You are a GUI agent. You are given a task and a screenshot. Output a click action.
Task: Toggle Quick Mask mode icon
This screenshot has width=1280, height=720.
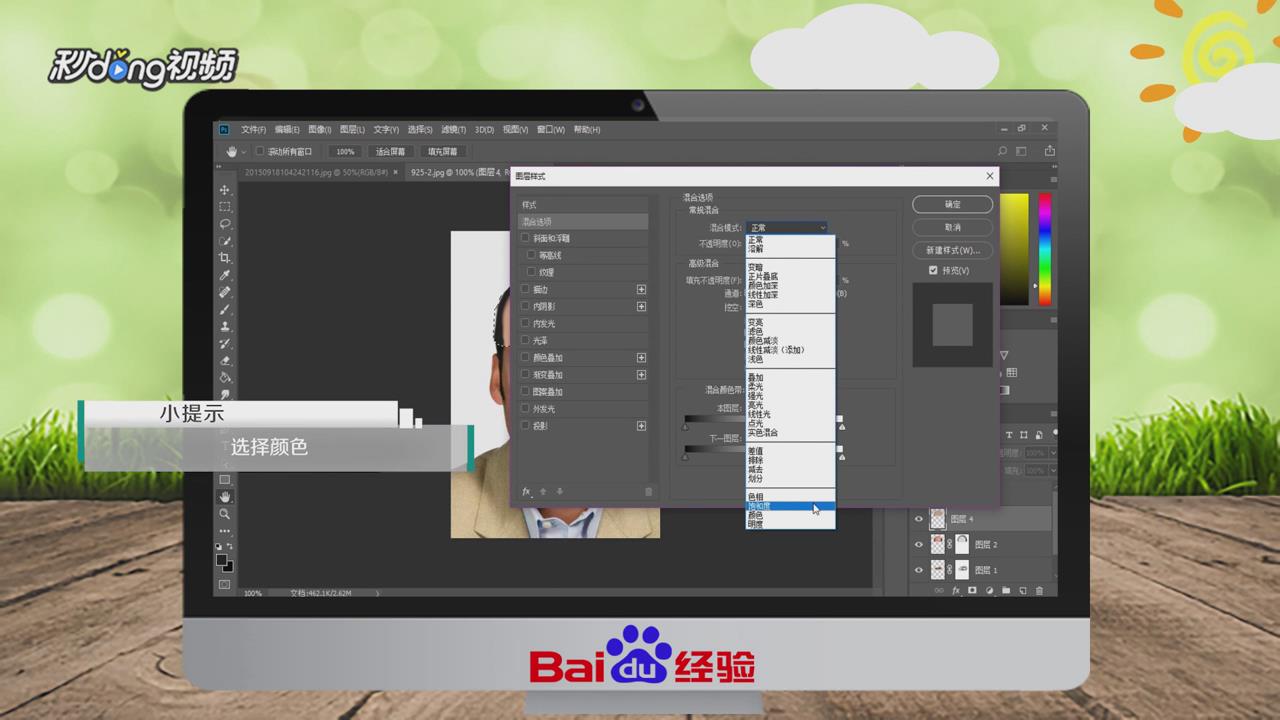225,584
